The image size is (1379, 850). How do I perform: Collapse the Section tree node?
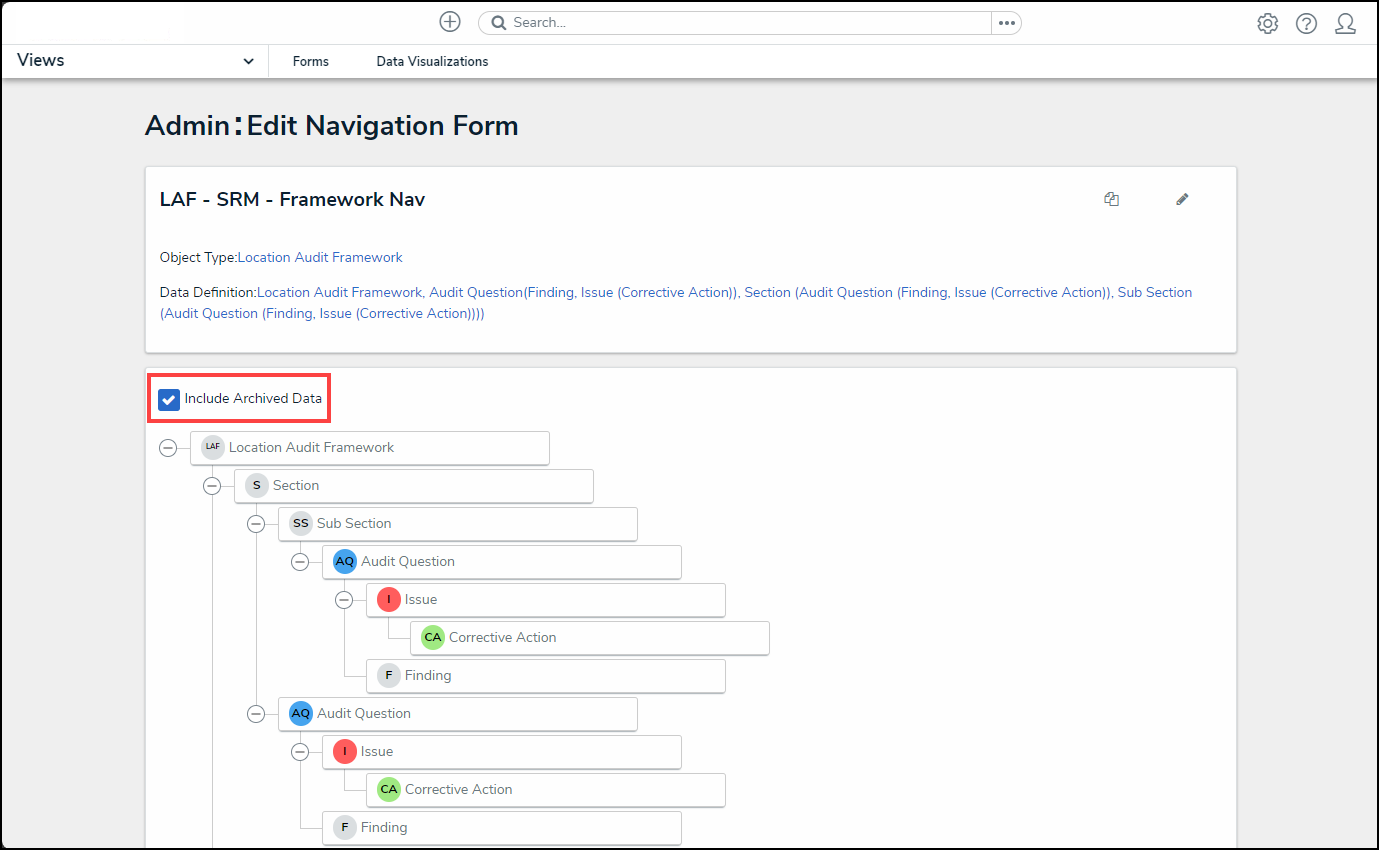click(212, 486)
